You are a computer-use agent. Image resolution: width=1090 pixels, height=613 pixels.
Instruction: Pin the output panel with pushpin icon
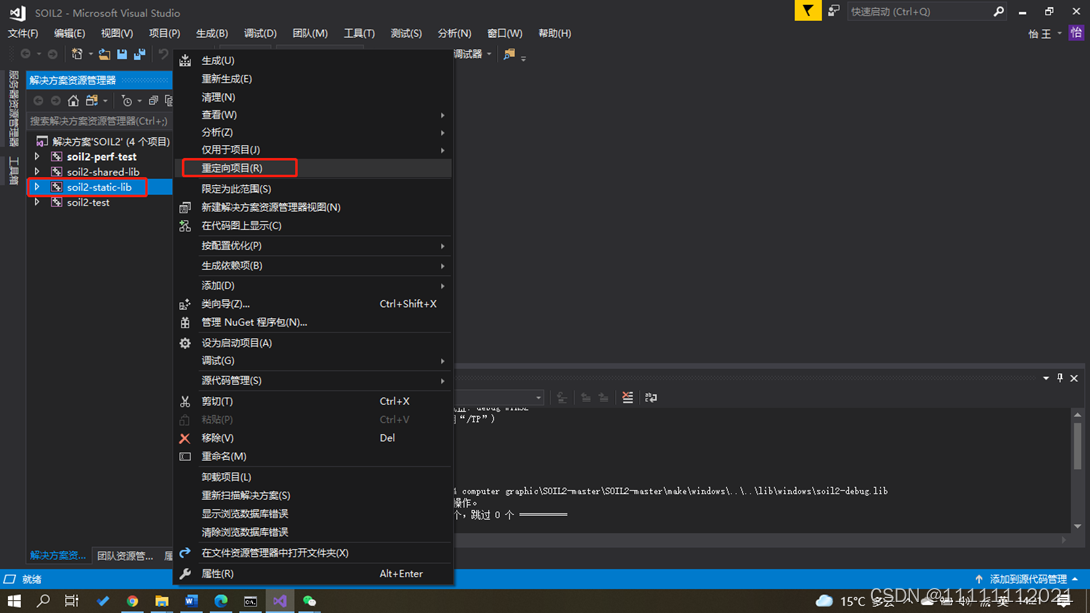(1060, 378)
